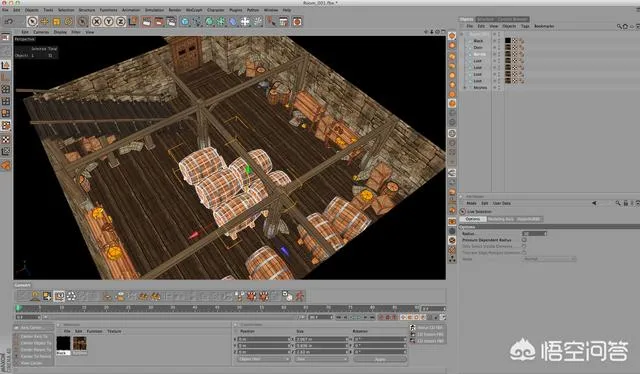Click the orange plane icon in left sidebar
This screenshot has height=374, width=640.
(x=6, y=165)
